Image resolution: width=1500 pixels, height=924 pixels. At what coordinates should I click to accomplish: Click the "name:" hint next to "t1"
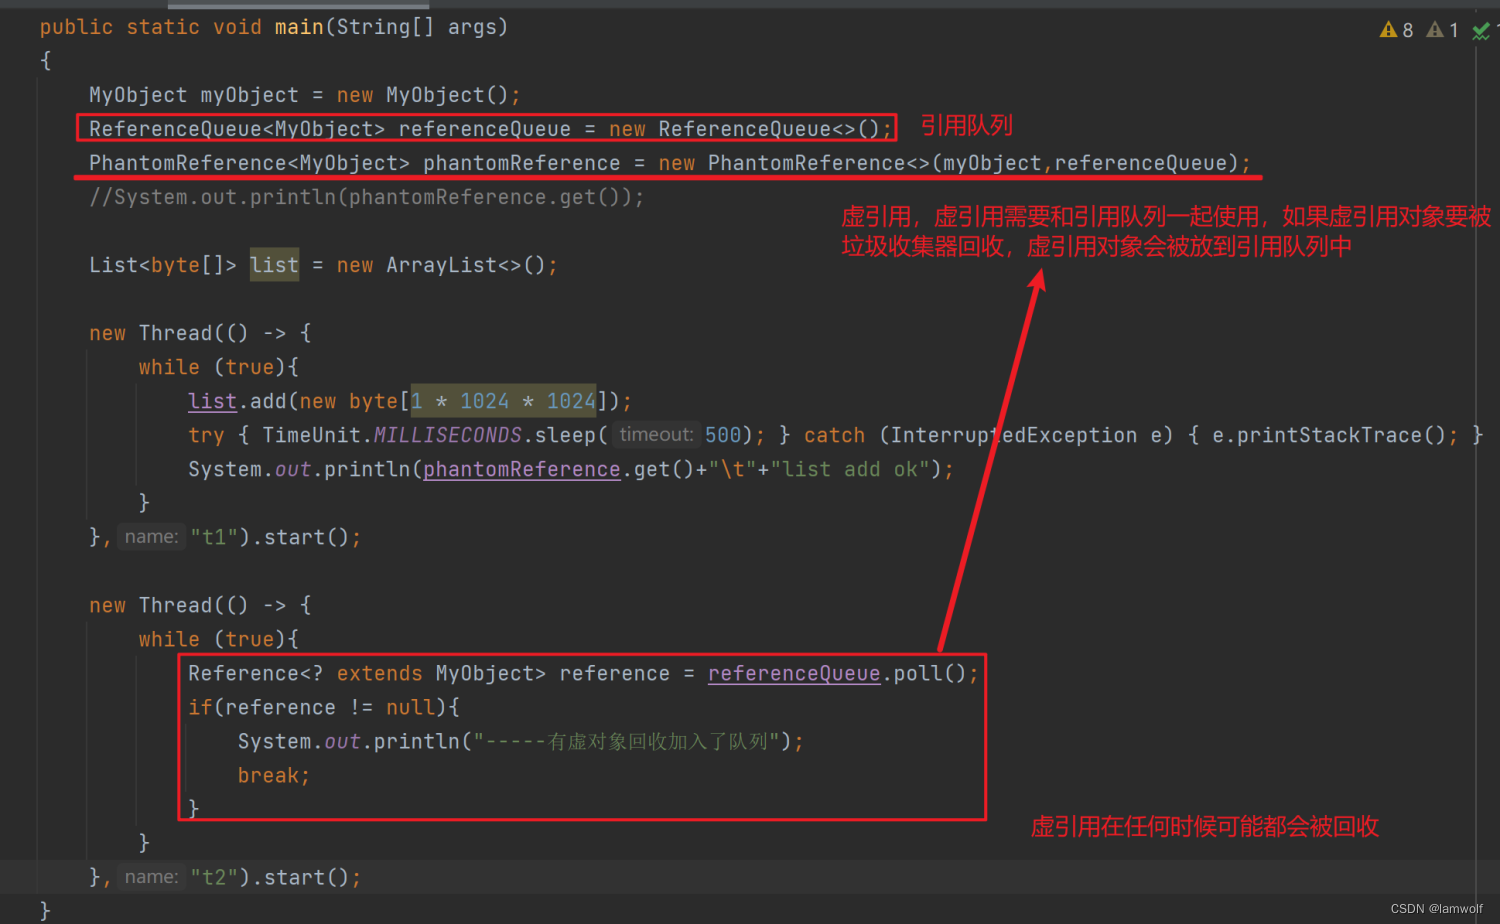152,536
